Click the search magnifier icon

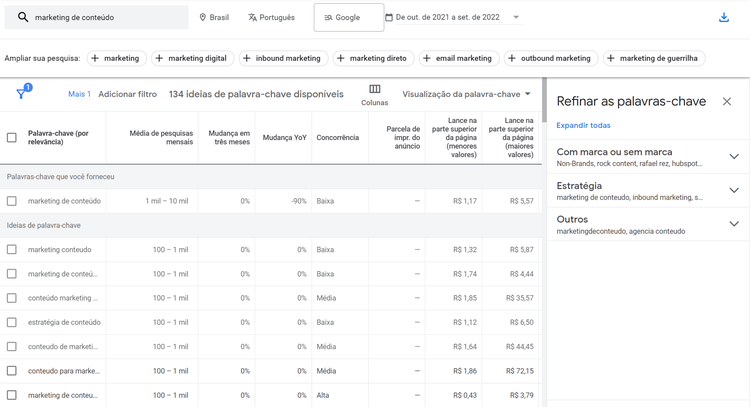point(22,17)
